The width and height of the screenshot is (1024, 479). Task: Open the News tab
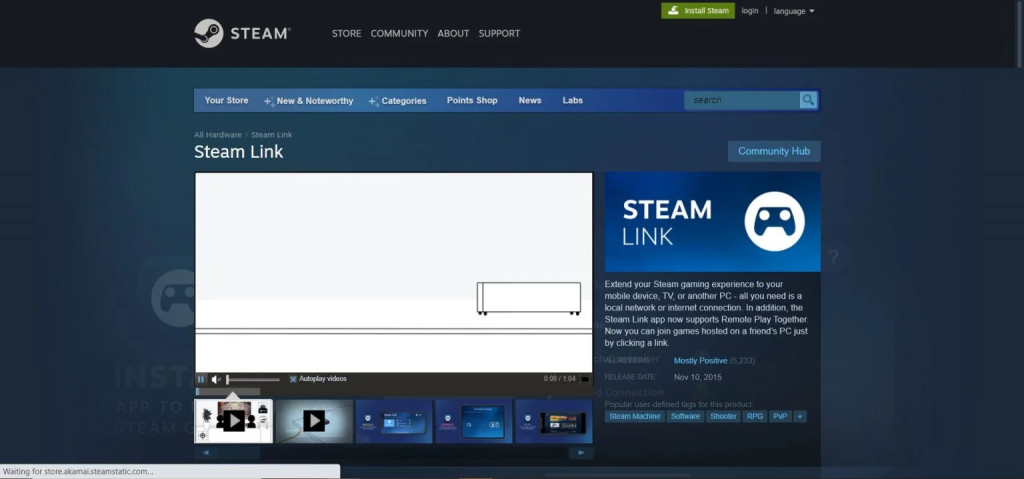(530, 100)
